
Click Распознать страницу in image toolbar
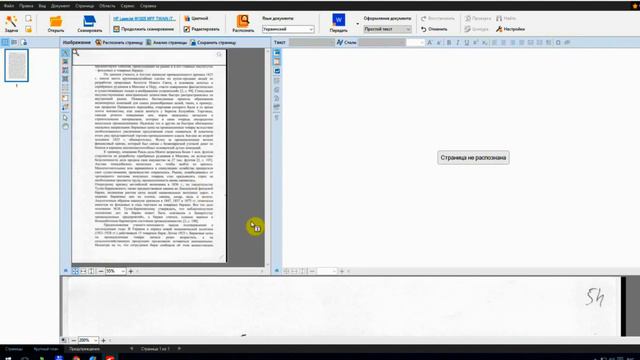coord(119,42)
